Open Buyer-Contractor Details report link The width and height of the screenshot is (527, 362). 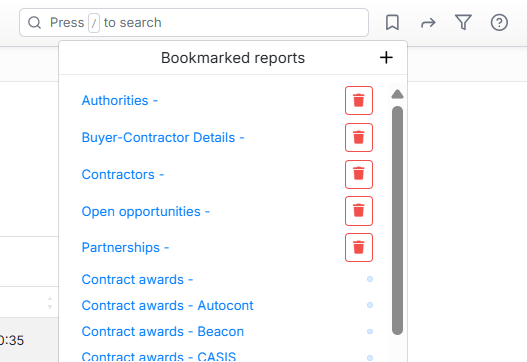[x=163, y=137]
